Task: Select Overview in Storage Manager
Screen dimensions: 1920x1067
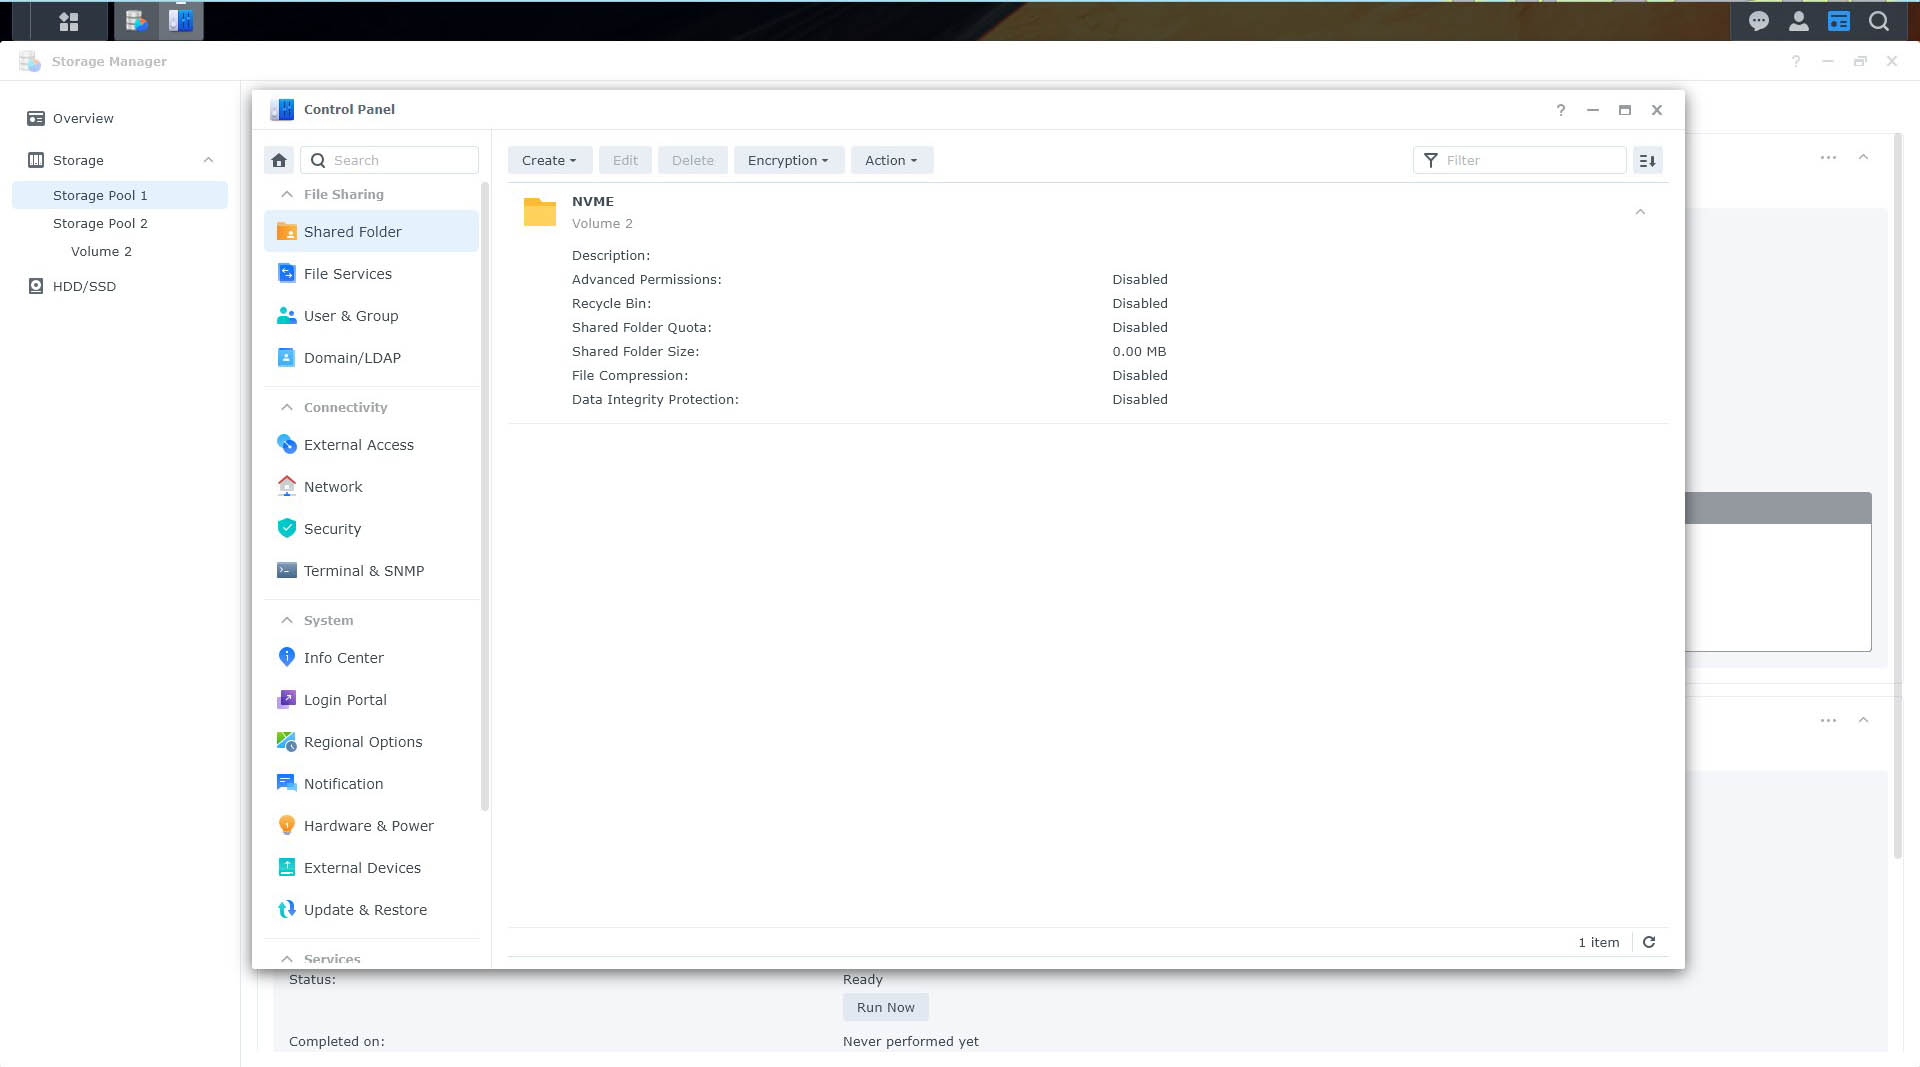Action: 120,118
